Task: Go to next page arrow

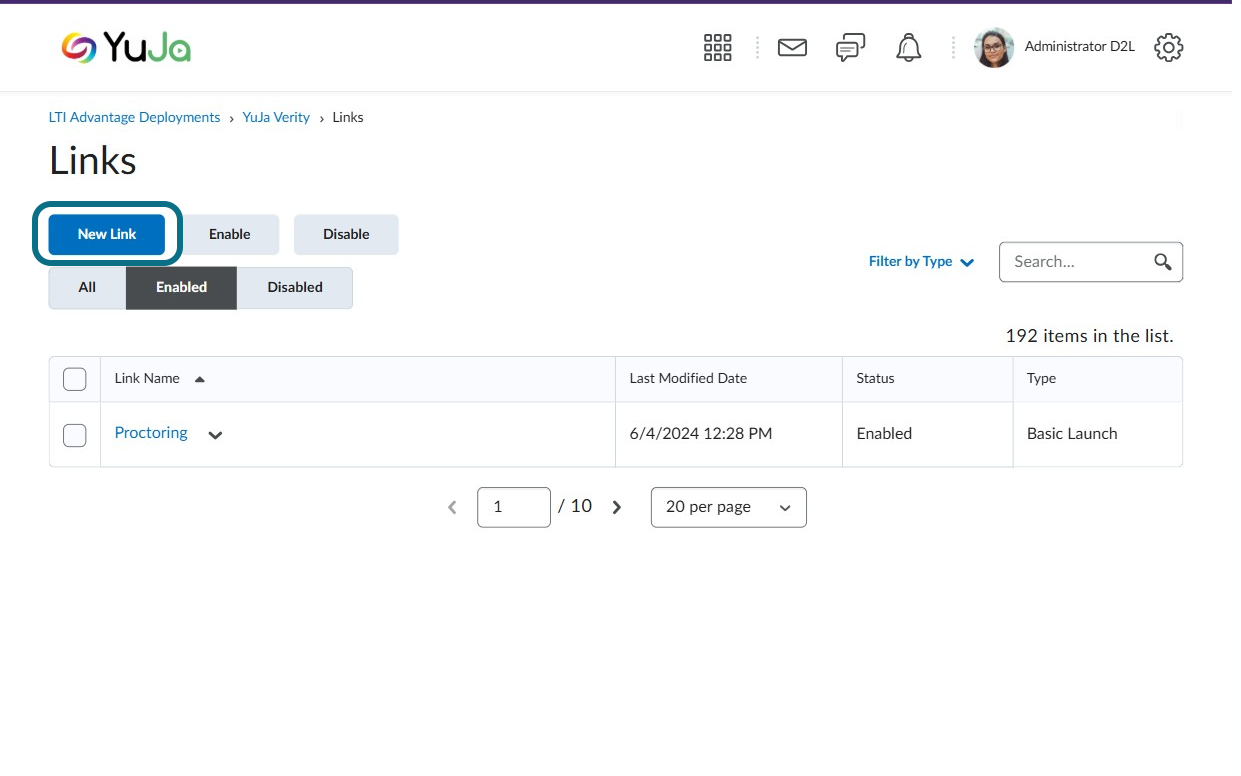Action: (617, 507)
